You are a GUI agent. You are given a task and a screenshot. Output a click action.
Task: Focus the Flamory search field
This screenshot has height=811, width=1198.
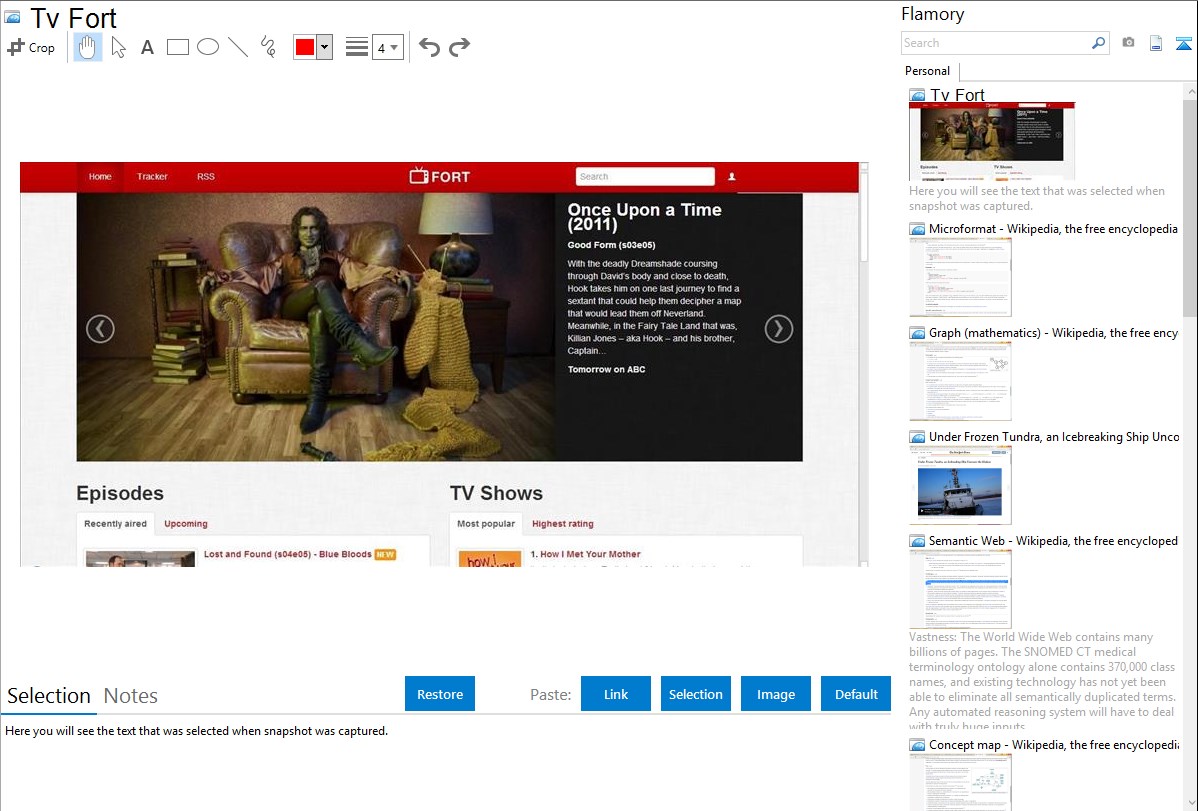pyautogui.click(x=995, y=43)
